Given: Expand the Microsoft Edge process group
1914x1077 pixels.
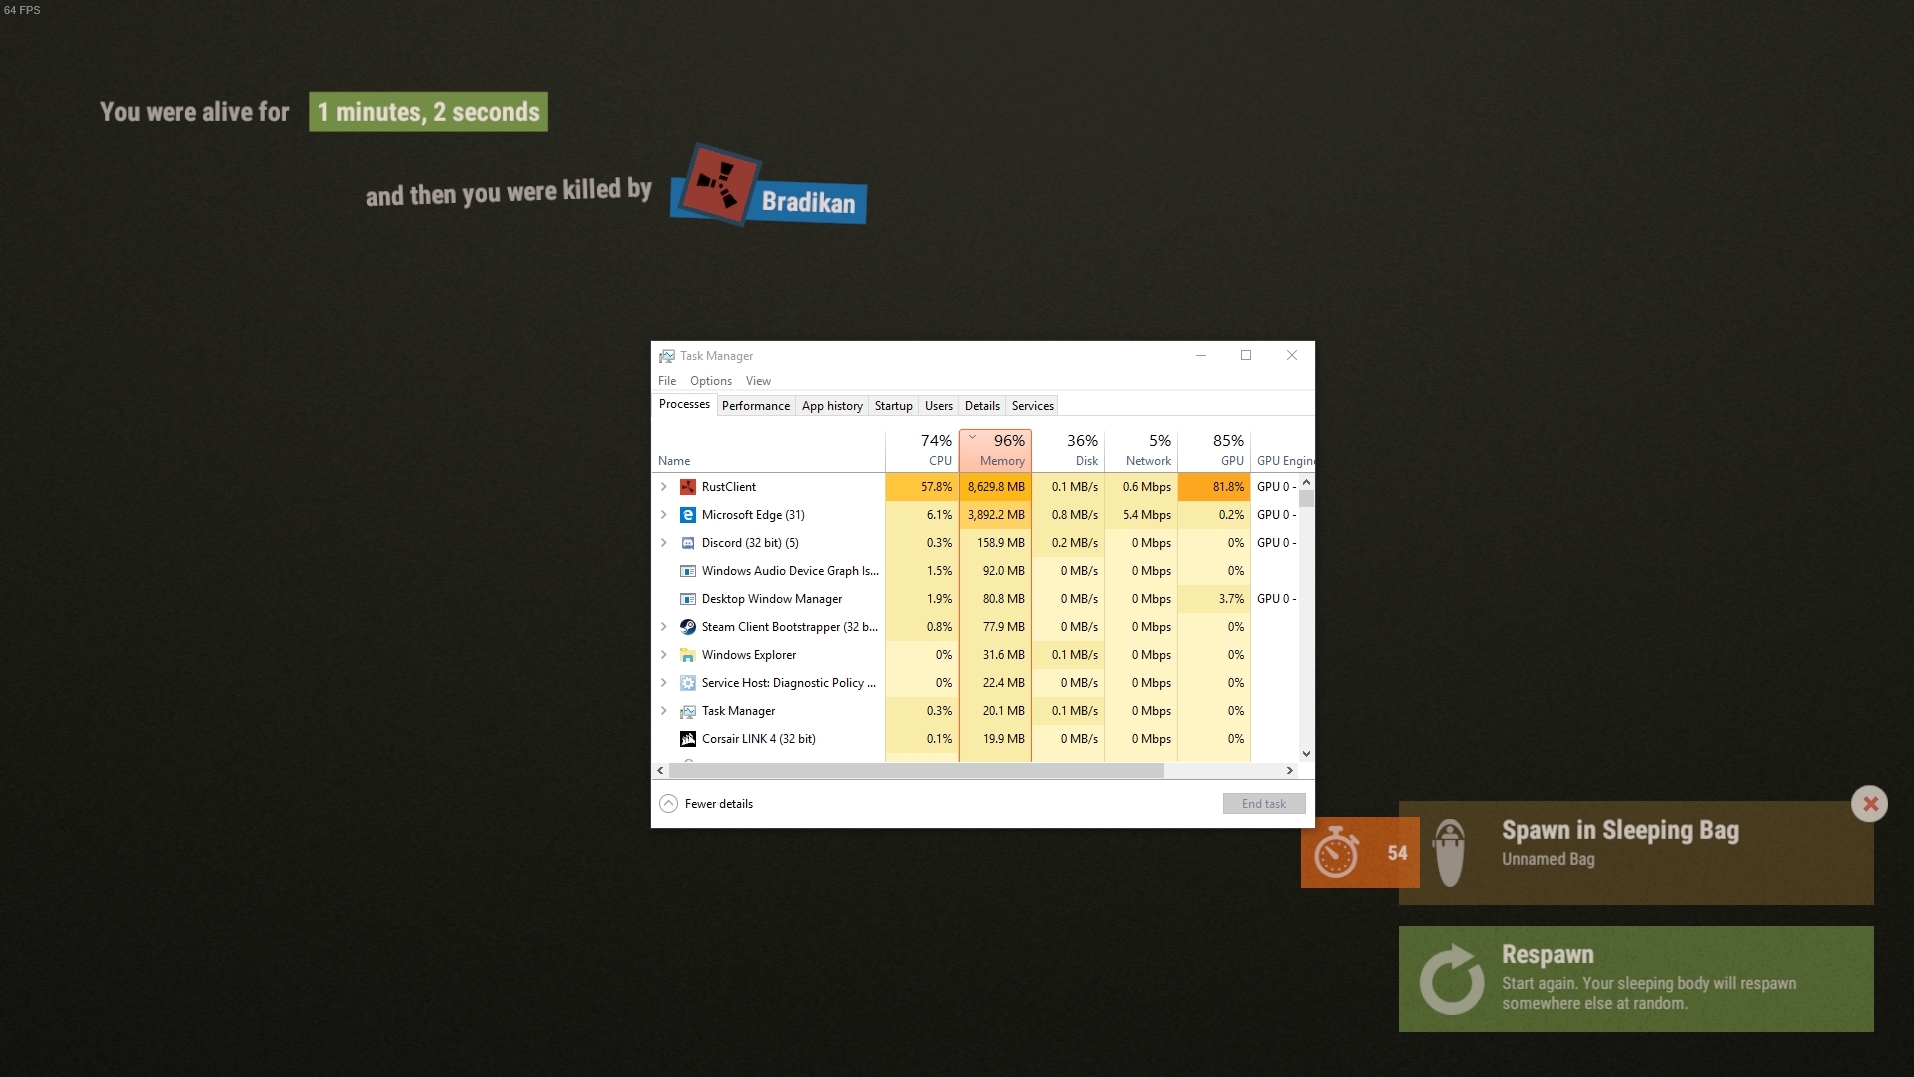Looking at the screenshot, I should (x=664, y=515).
